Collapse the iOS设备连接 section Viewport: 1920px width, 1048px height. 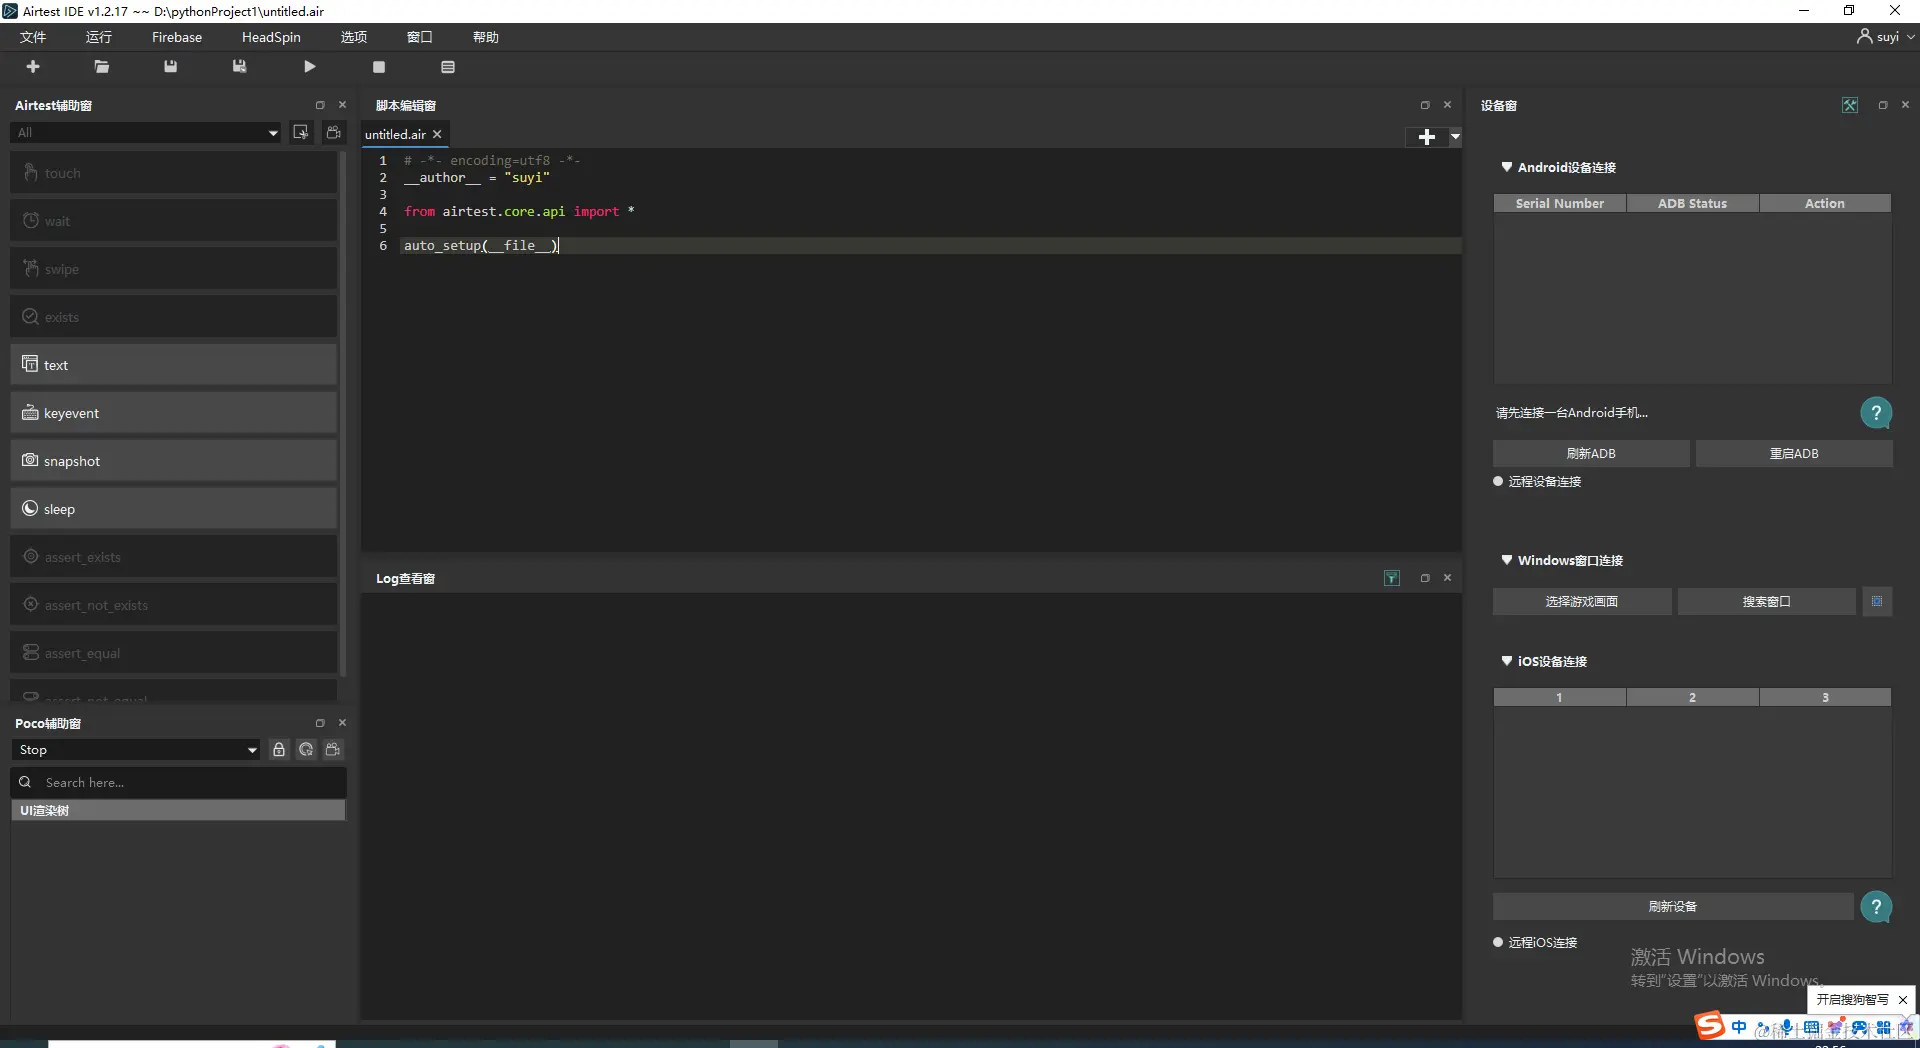(1507, 661)
